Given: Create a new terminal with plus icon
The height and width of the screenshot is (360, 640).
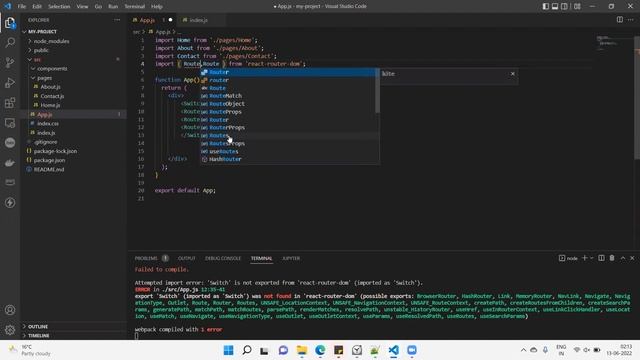Looking at the screenshot, I should (584, 258).
